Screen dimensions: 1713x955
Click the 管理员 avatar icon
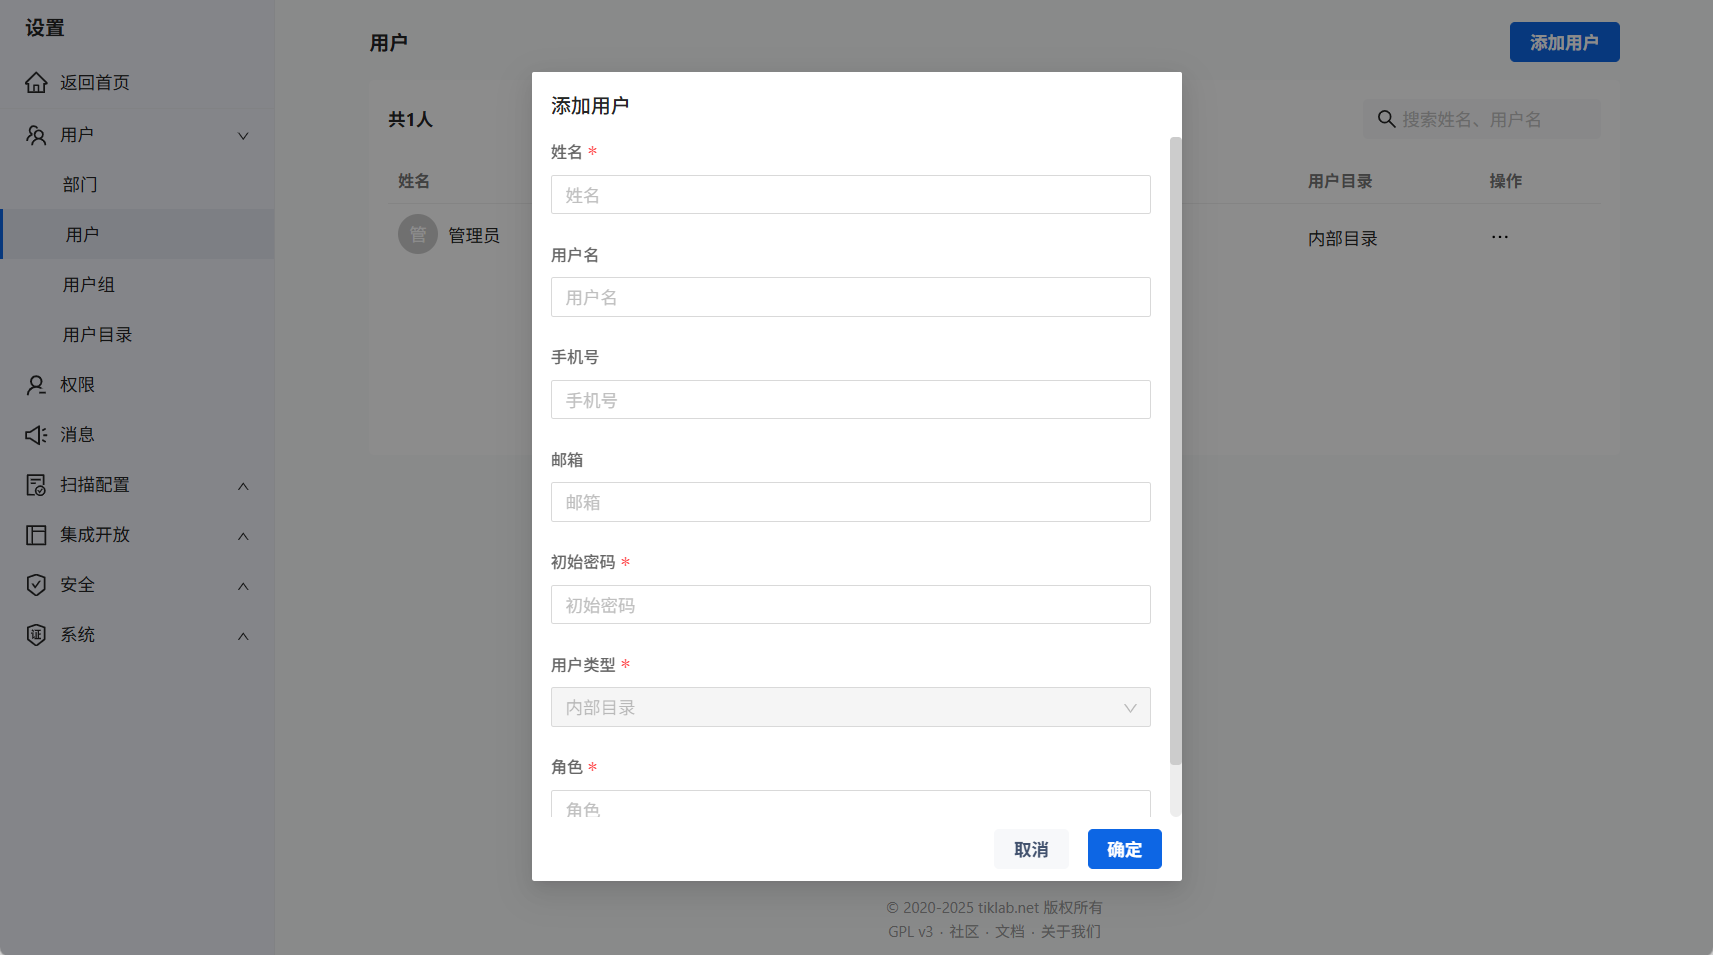(x=418, y=233)
